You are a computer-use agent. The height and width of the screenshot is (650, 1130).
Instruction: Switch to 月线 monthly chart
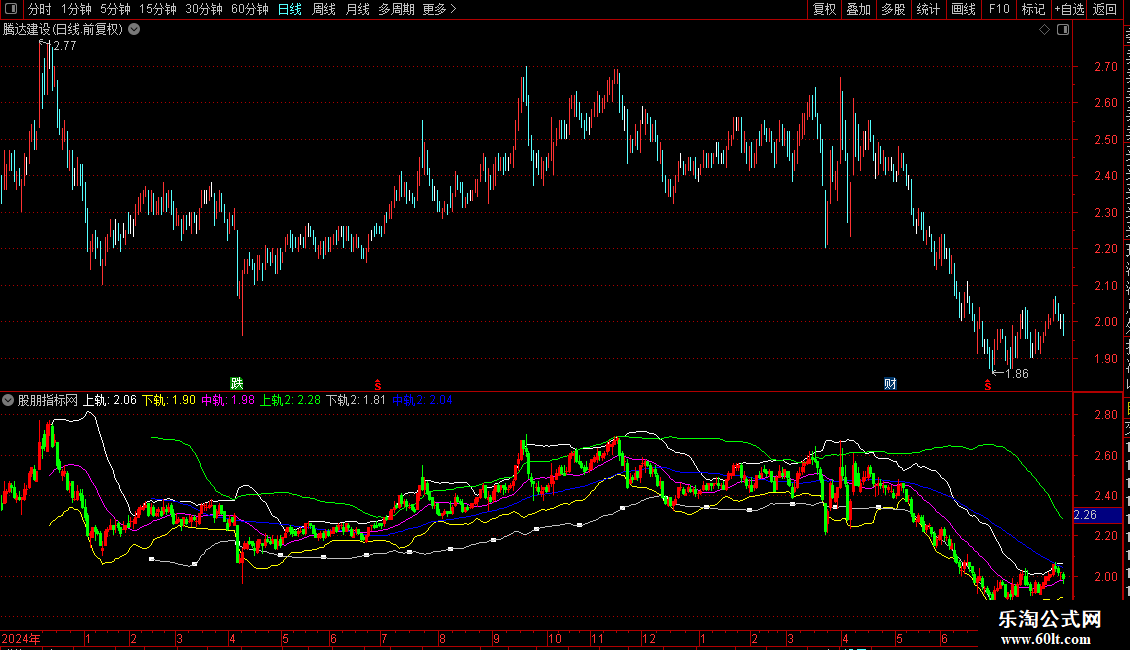click(357, 9)
